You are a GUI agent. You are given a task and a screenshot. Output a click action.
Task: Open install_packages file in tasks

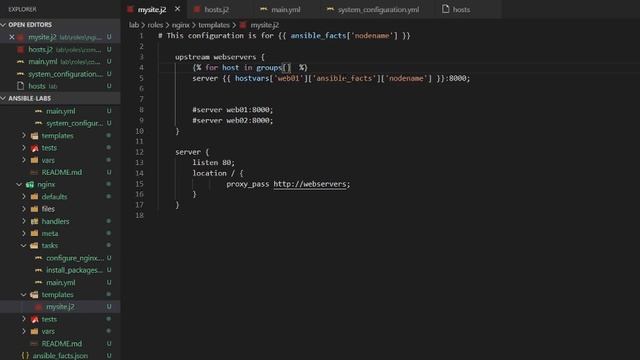pyautogui.click(x=60, y=270)
